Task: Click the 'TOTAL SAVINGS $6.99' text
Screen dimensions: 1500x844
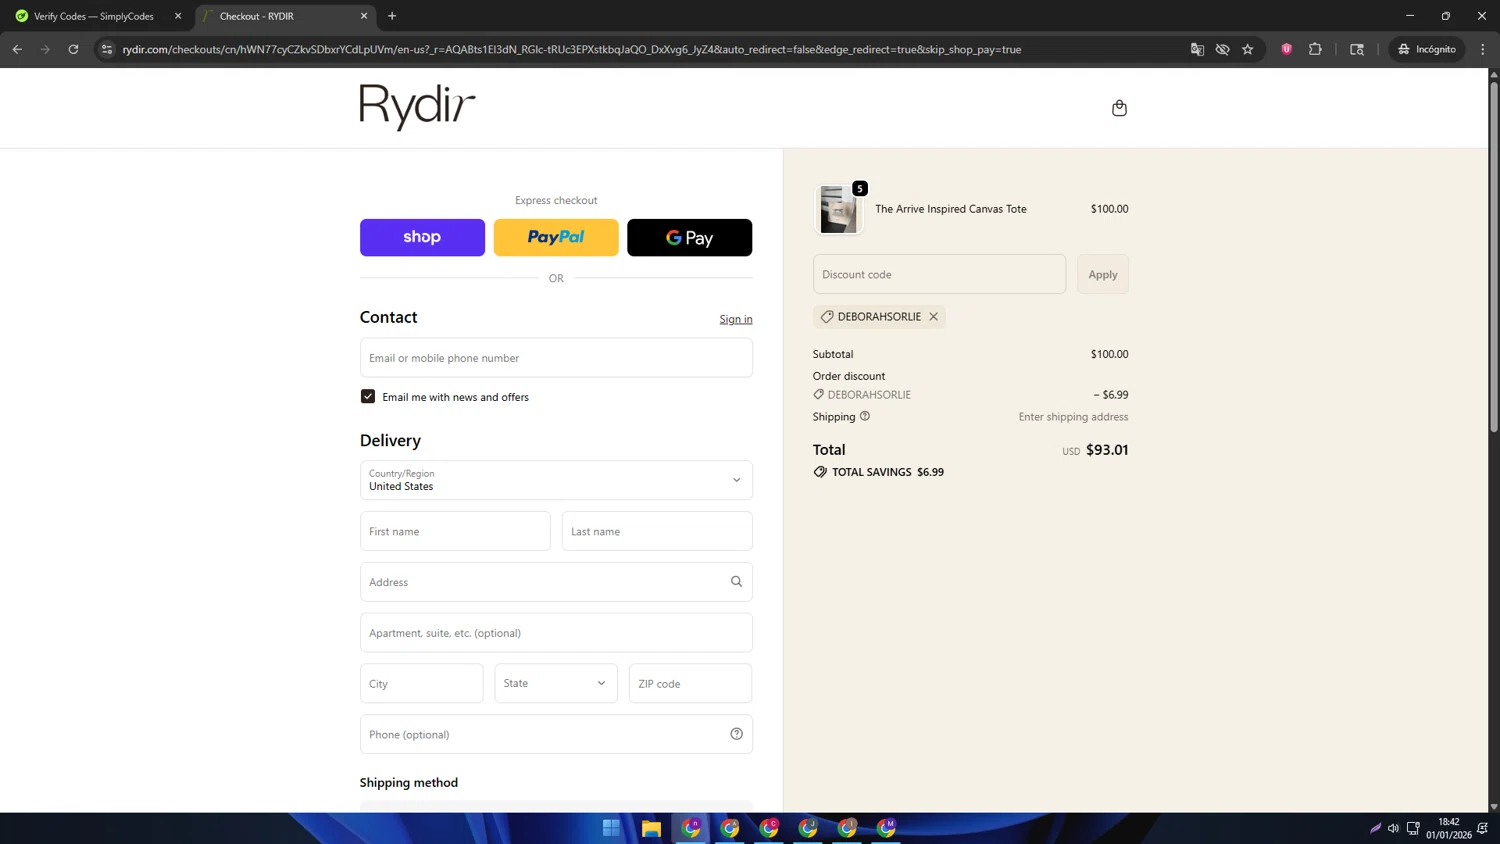Action: pyautogui.click(x=888, y=472)
